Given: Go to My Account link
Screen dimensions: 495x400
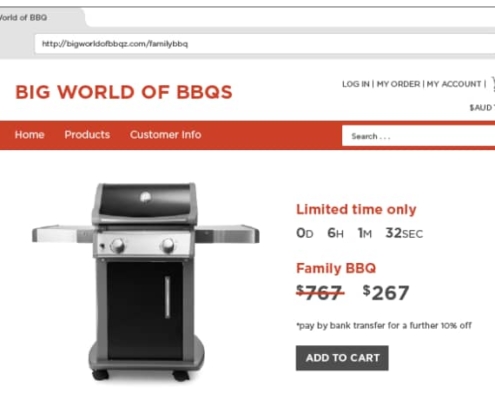Looking at the screenshot, I should click(454, 84).
